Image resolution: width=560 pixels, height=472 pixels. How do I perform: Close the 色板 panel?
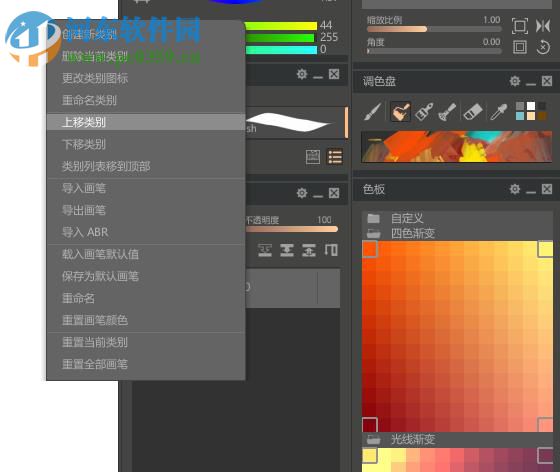click(x=547, y=189)
